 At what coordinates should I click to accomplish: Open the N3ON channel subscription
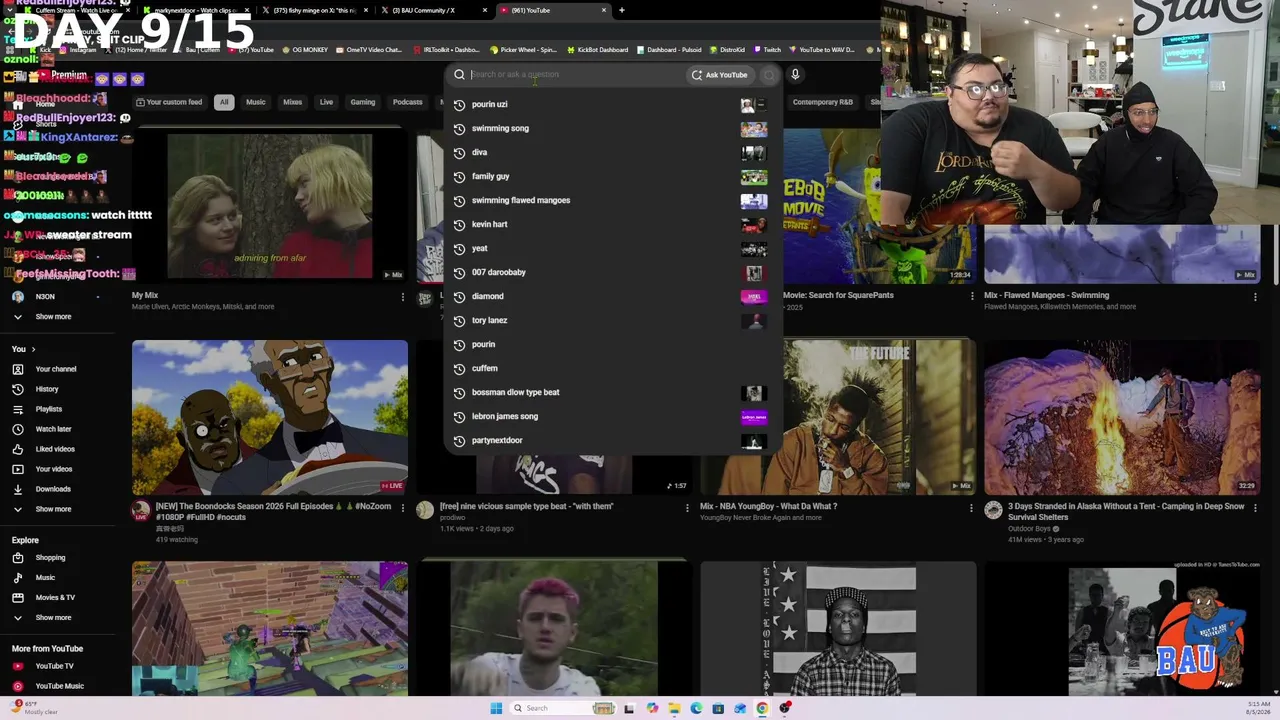click(x=45, y=297)
